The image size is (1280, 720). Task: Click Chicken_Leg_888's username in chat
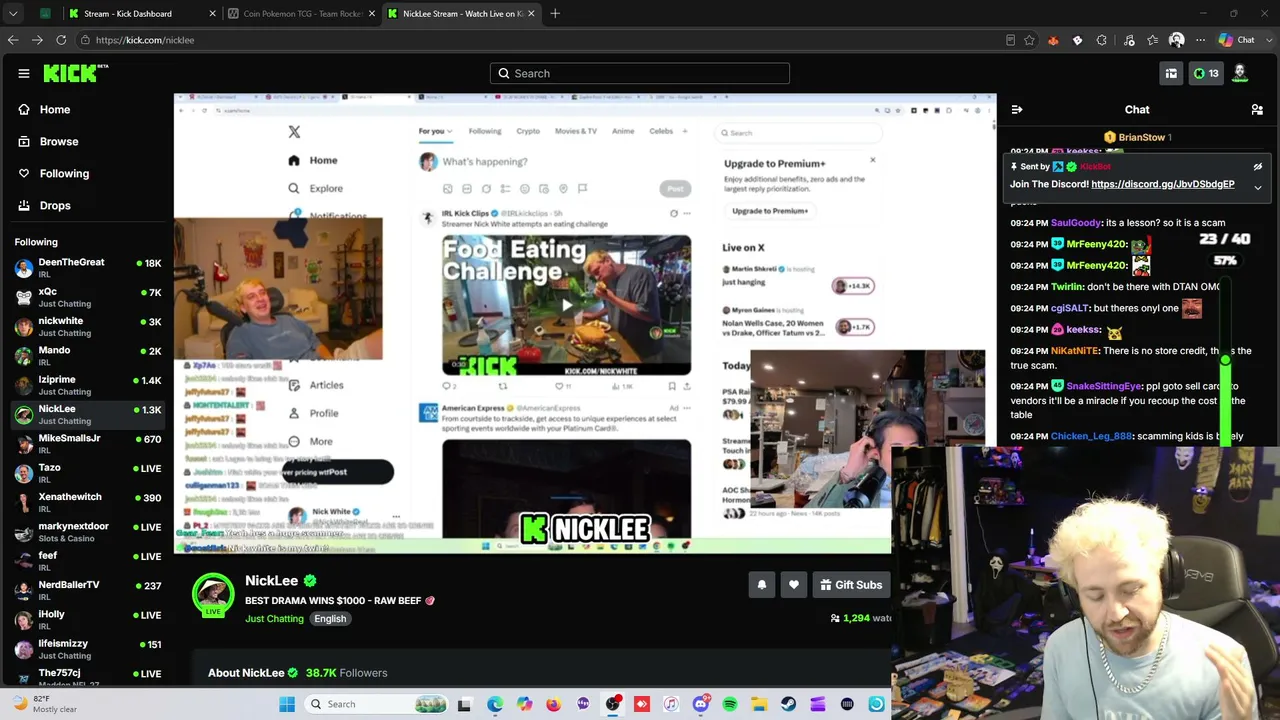(1091, 437)
